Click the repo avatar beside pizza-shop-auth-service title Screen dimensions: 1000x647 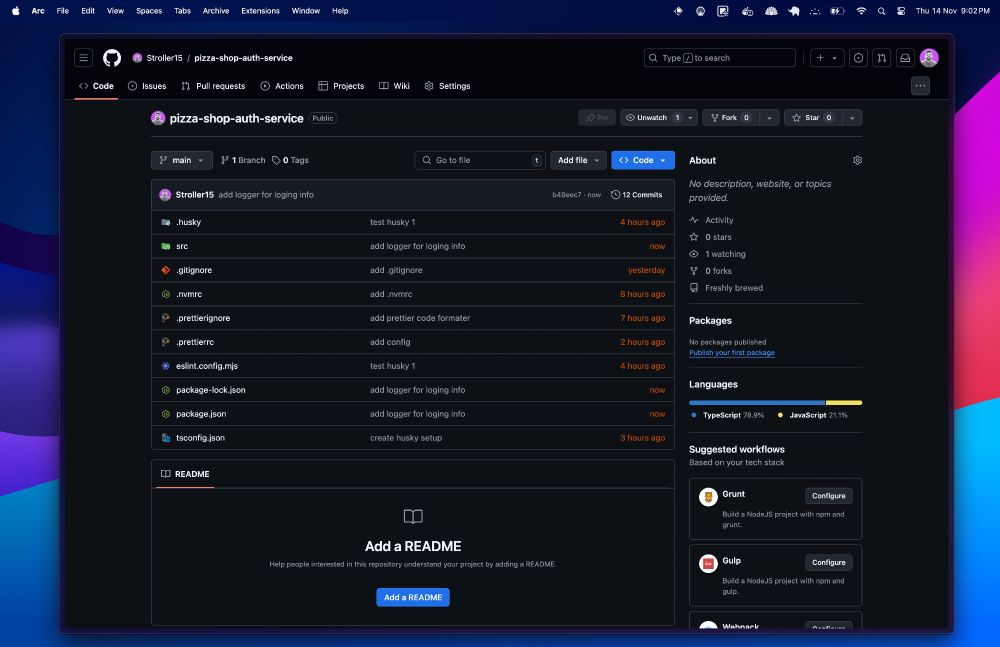tap(158, 118)
